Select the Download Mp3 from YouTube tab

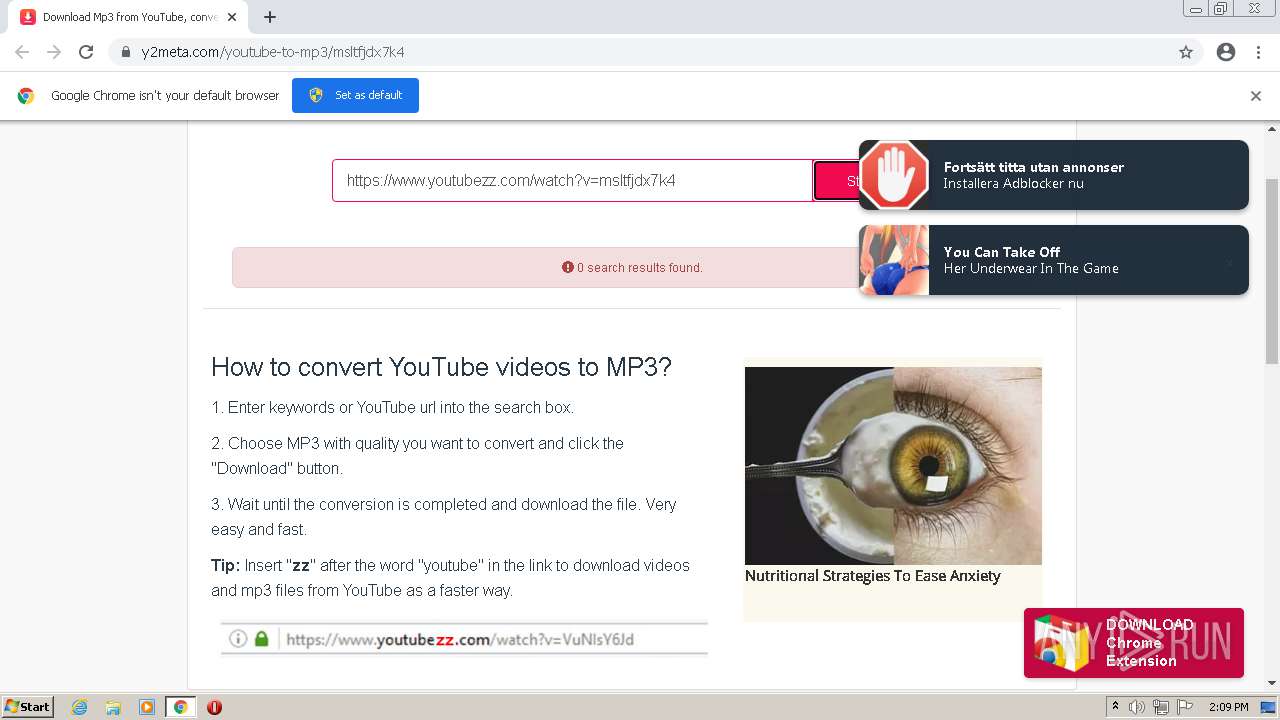pyautogui.click(x=127, y=17)
